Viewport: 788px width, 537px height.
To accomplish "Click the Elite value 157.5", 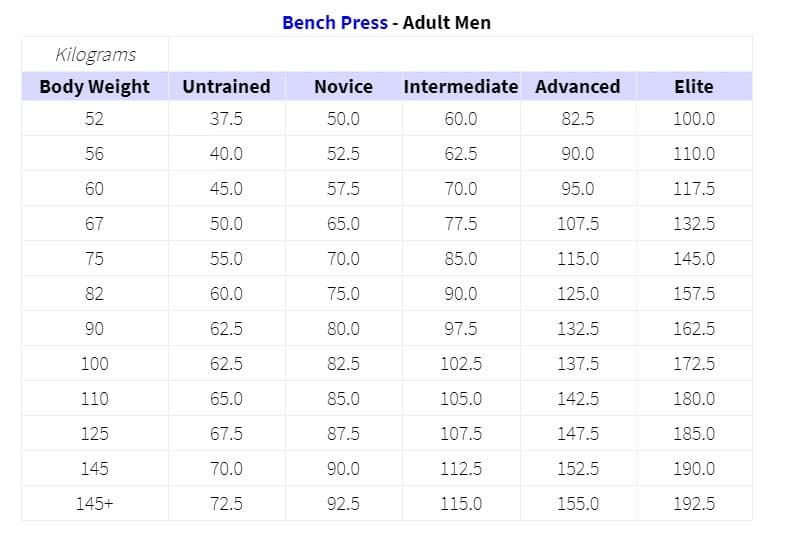I will coord(694,293).
